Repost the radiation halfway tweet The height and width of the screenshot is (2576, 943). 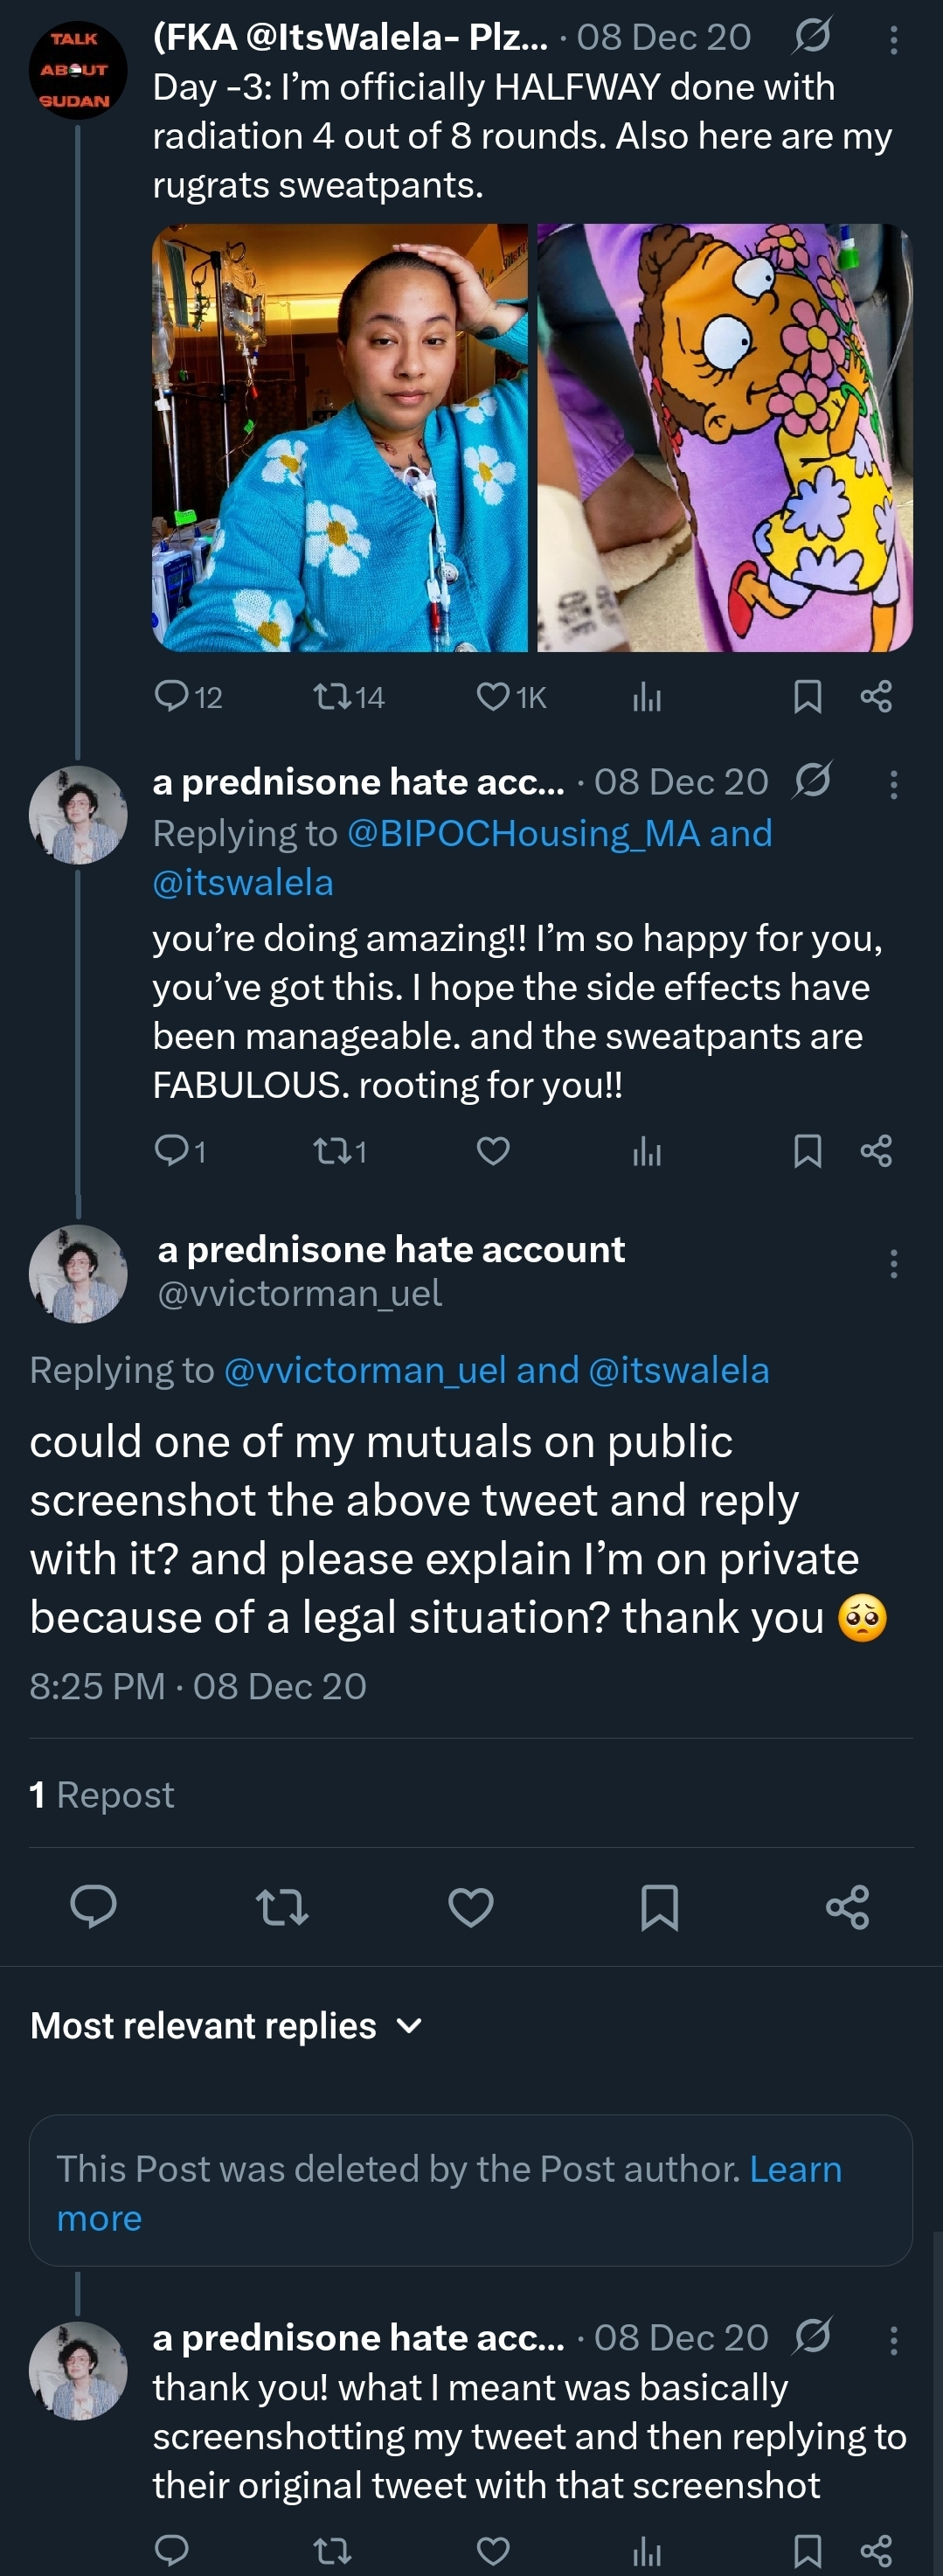[348, 697]
